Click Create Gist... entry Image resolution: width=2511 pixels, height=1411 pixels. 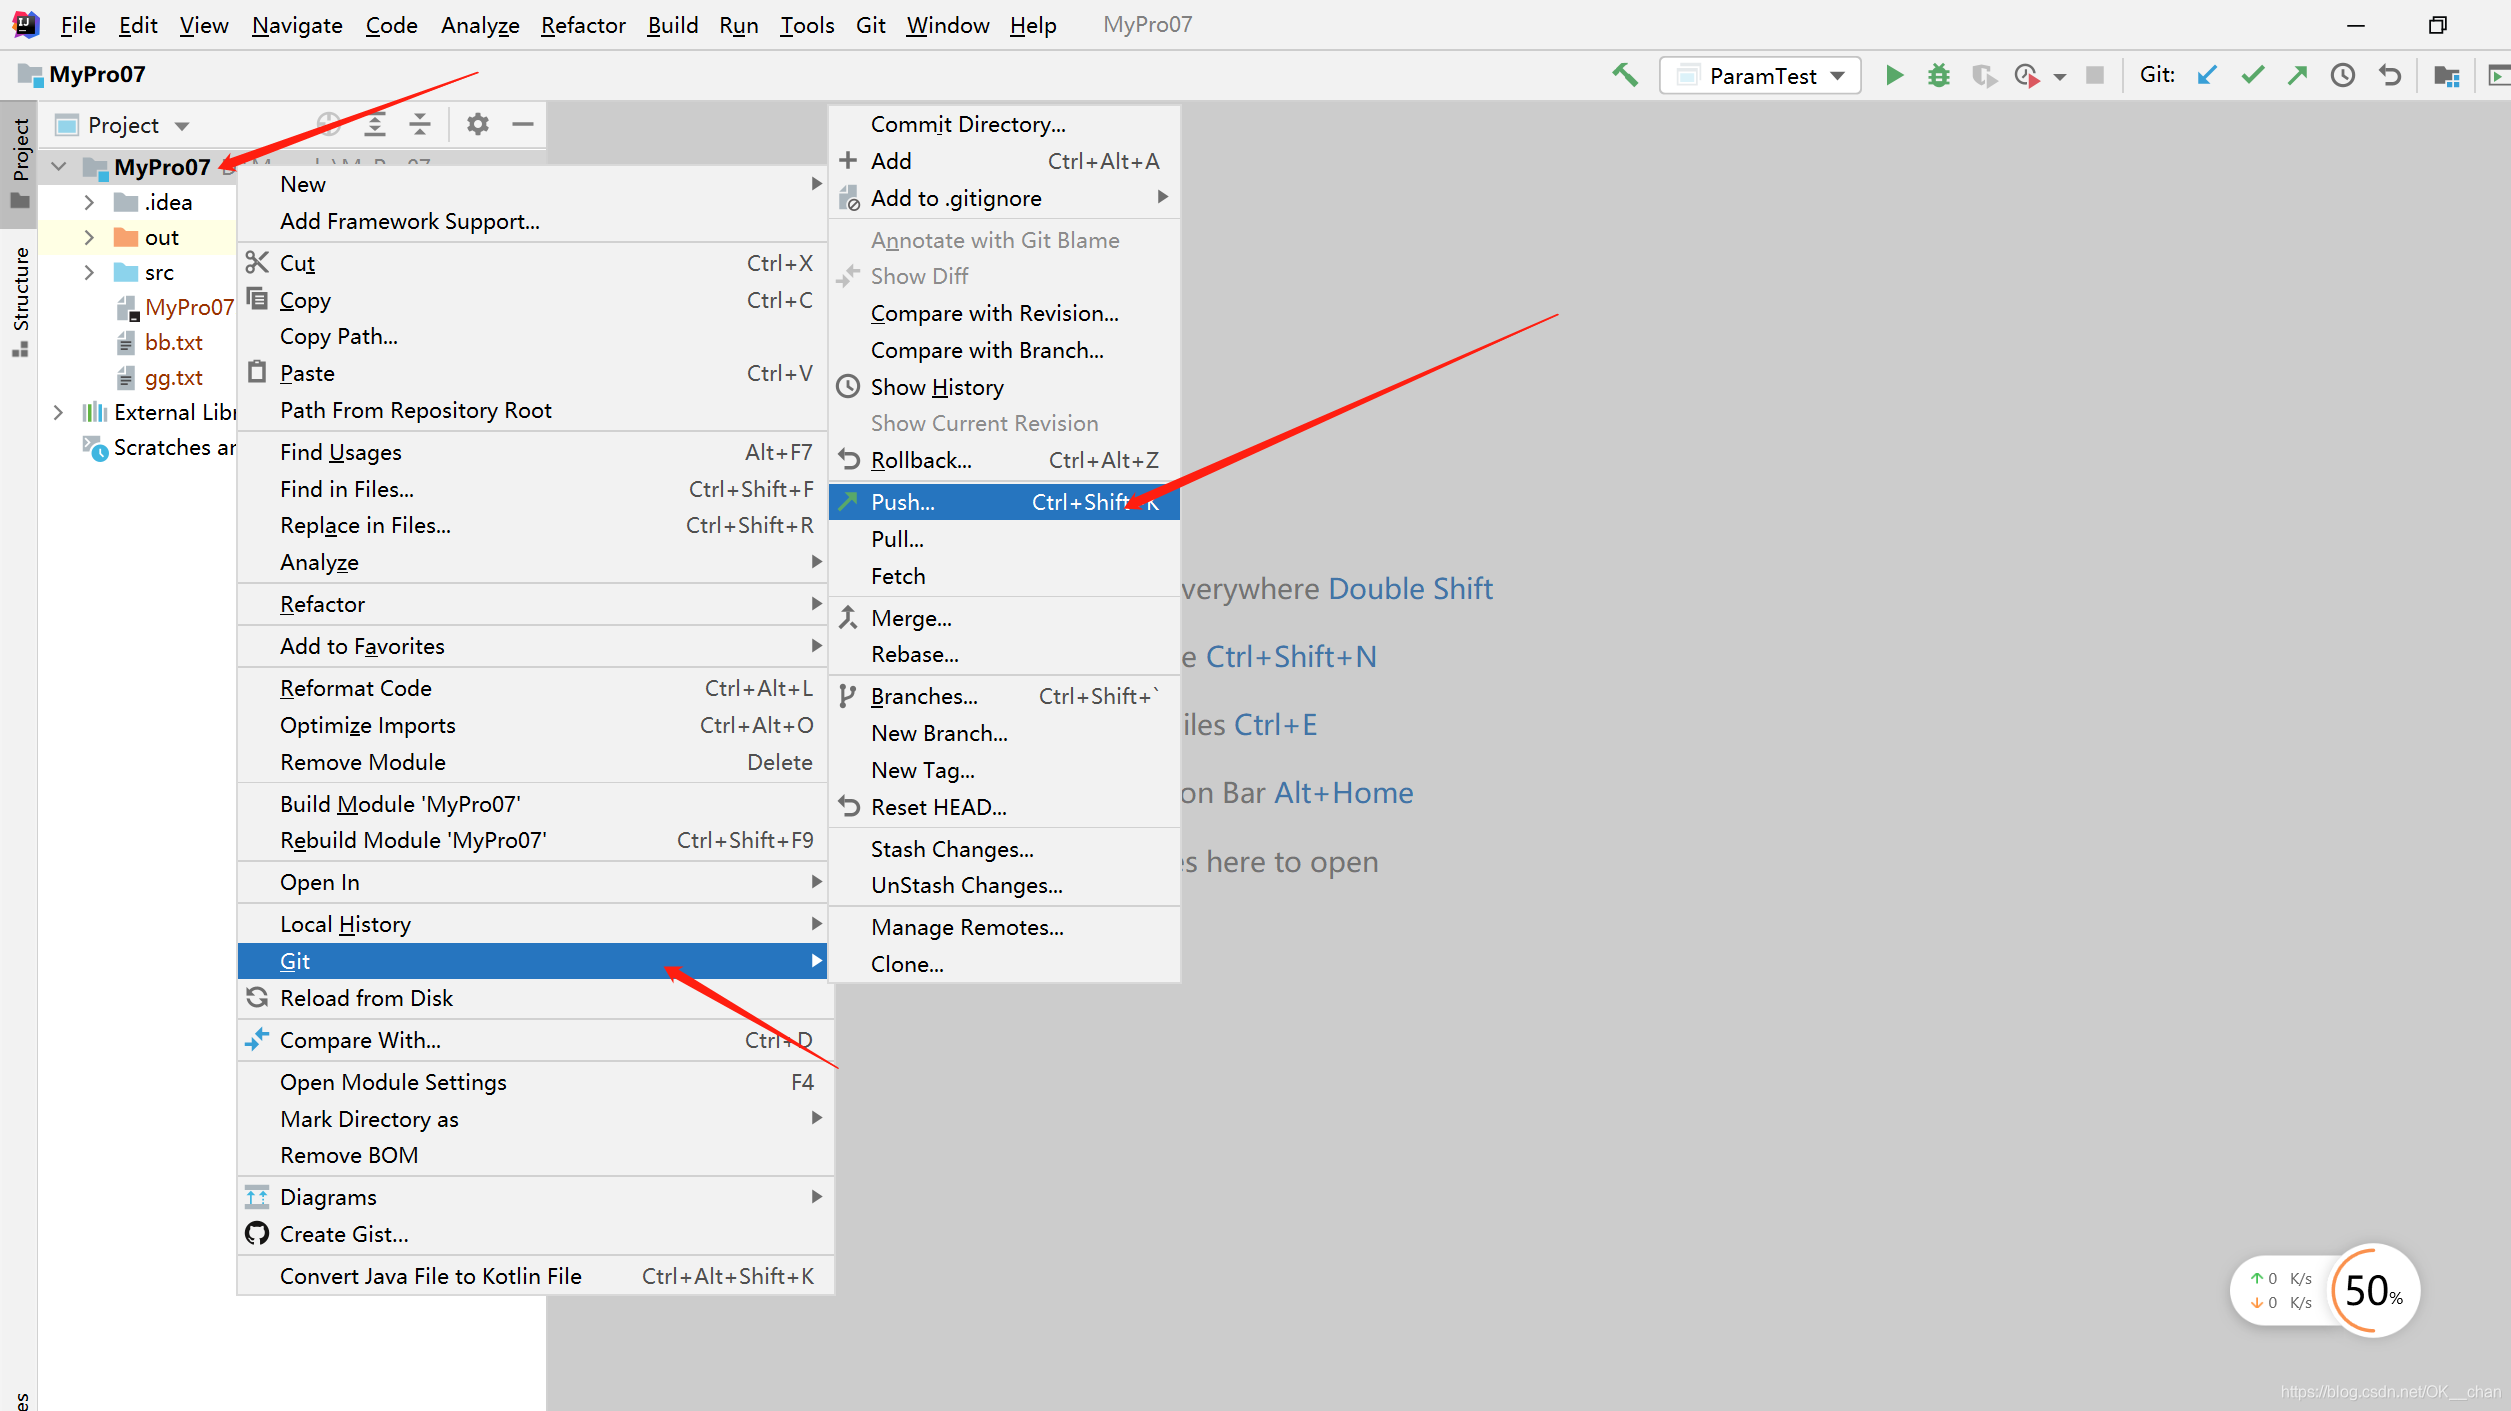[533, 1234]
